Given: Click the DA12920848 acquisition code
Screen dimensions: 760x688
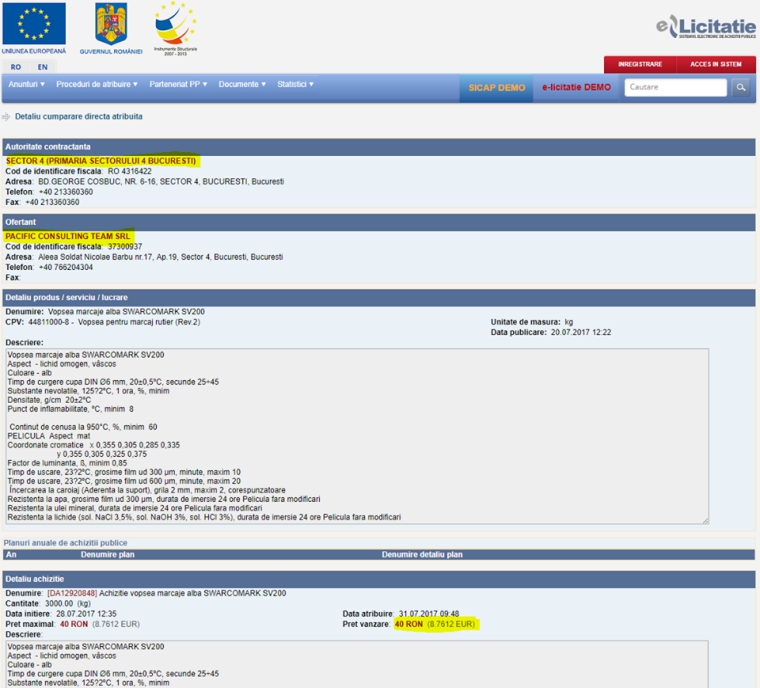Looking at the screenshot, I should pos(72,593).
